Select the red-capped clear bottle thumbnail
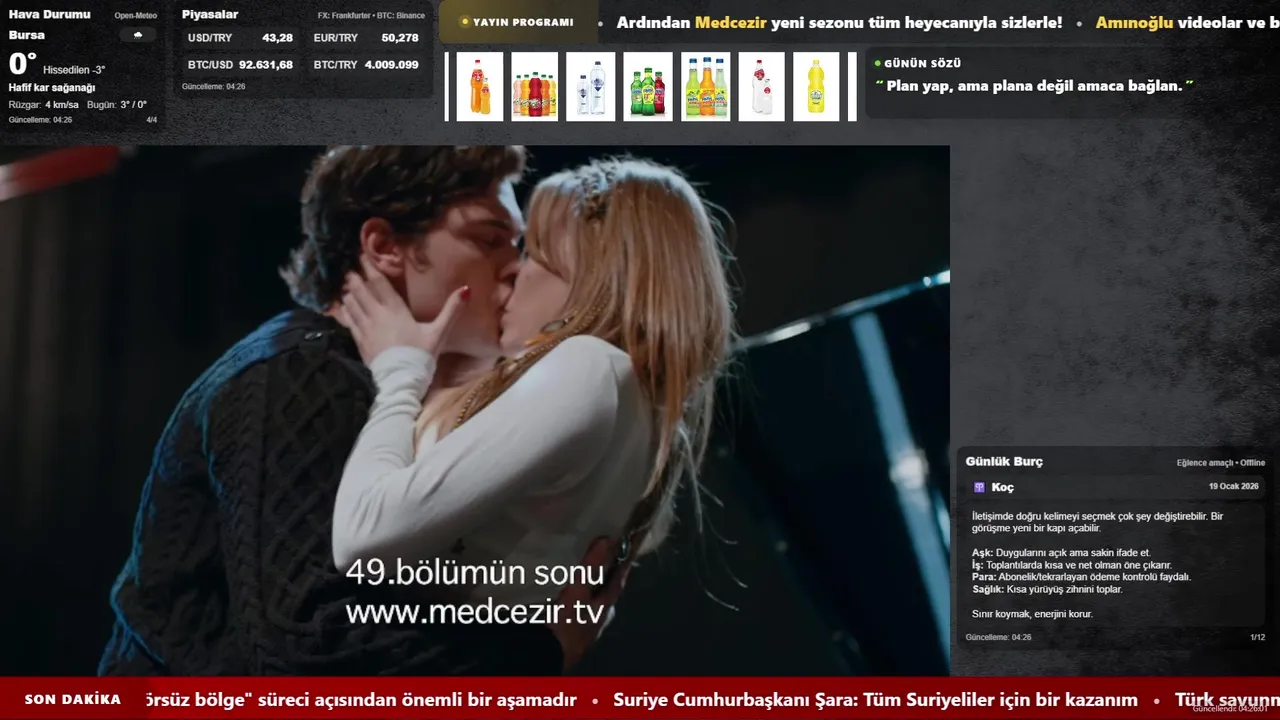1280x720 pixels. [x=761, y=87]
